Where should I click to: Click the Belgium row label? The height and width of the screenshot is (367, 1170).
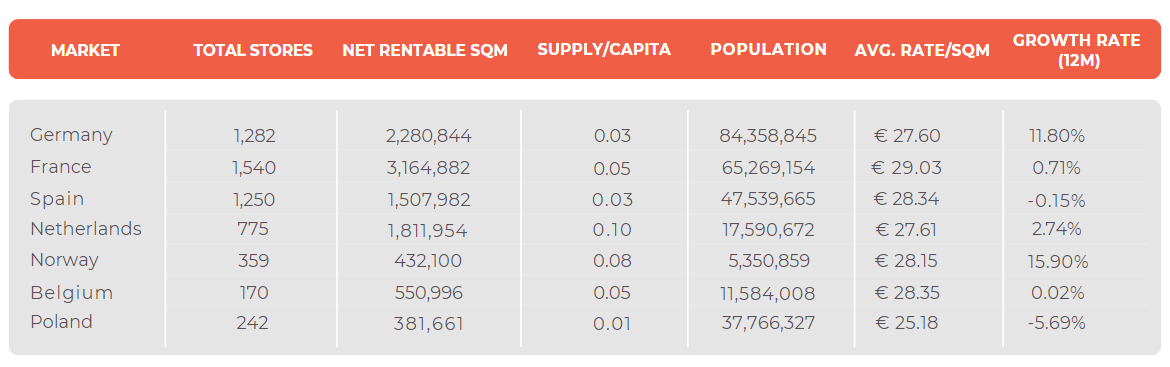pos(72,293)
